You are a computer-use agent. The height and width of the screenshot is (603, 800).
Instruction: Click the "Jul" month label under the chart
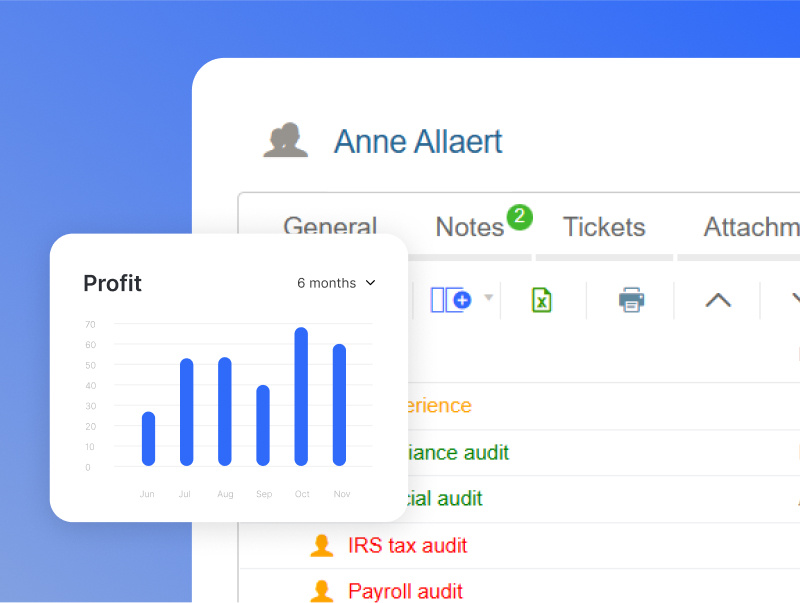(185, 494)
